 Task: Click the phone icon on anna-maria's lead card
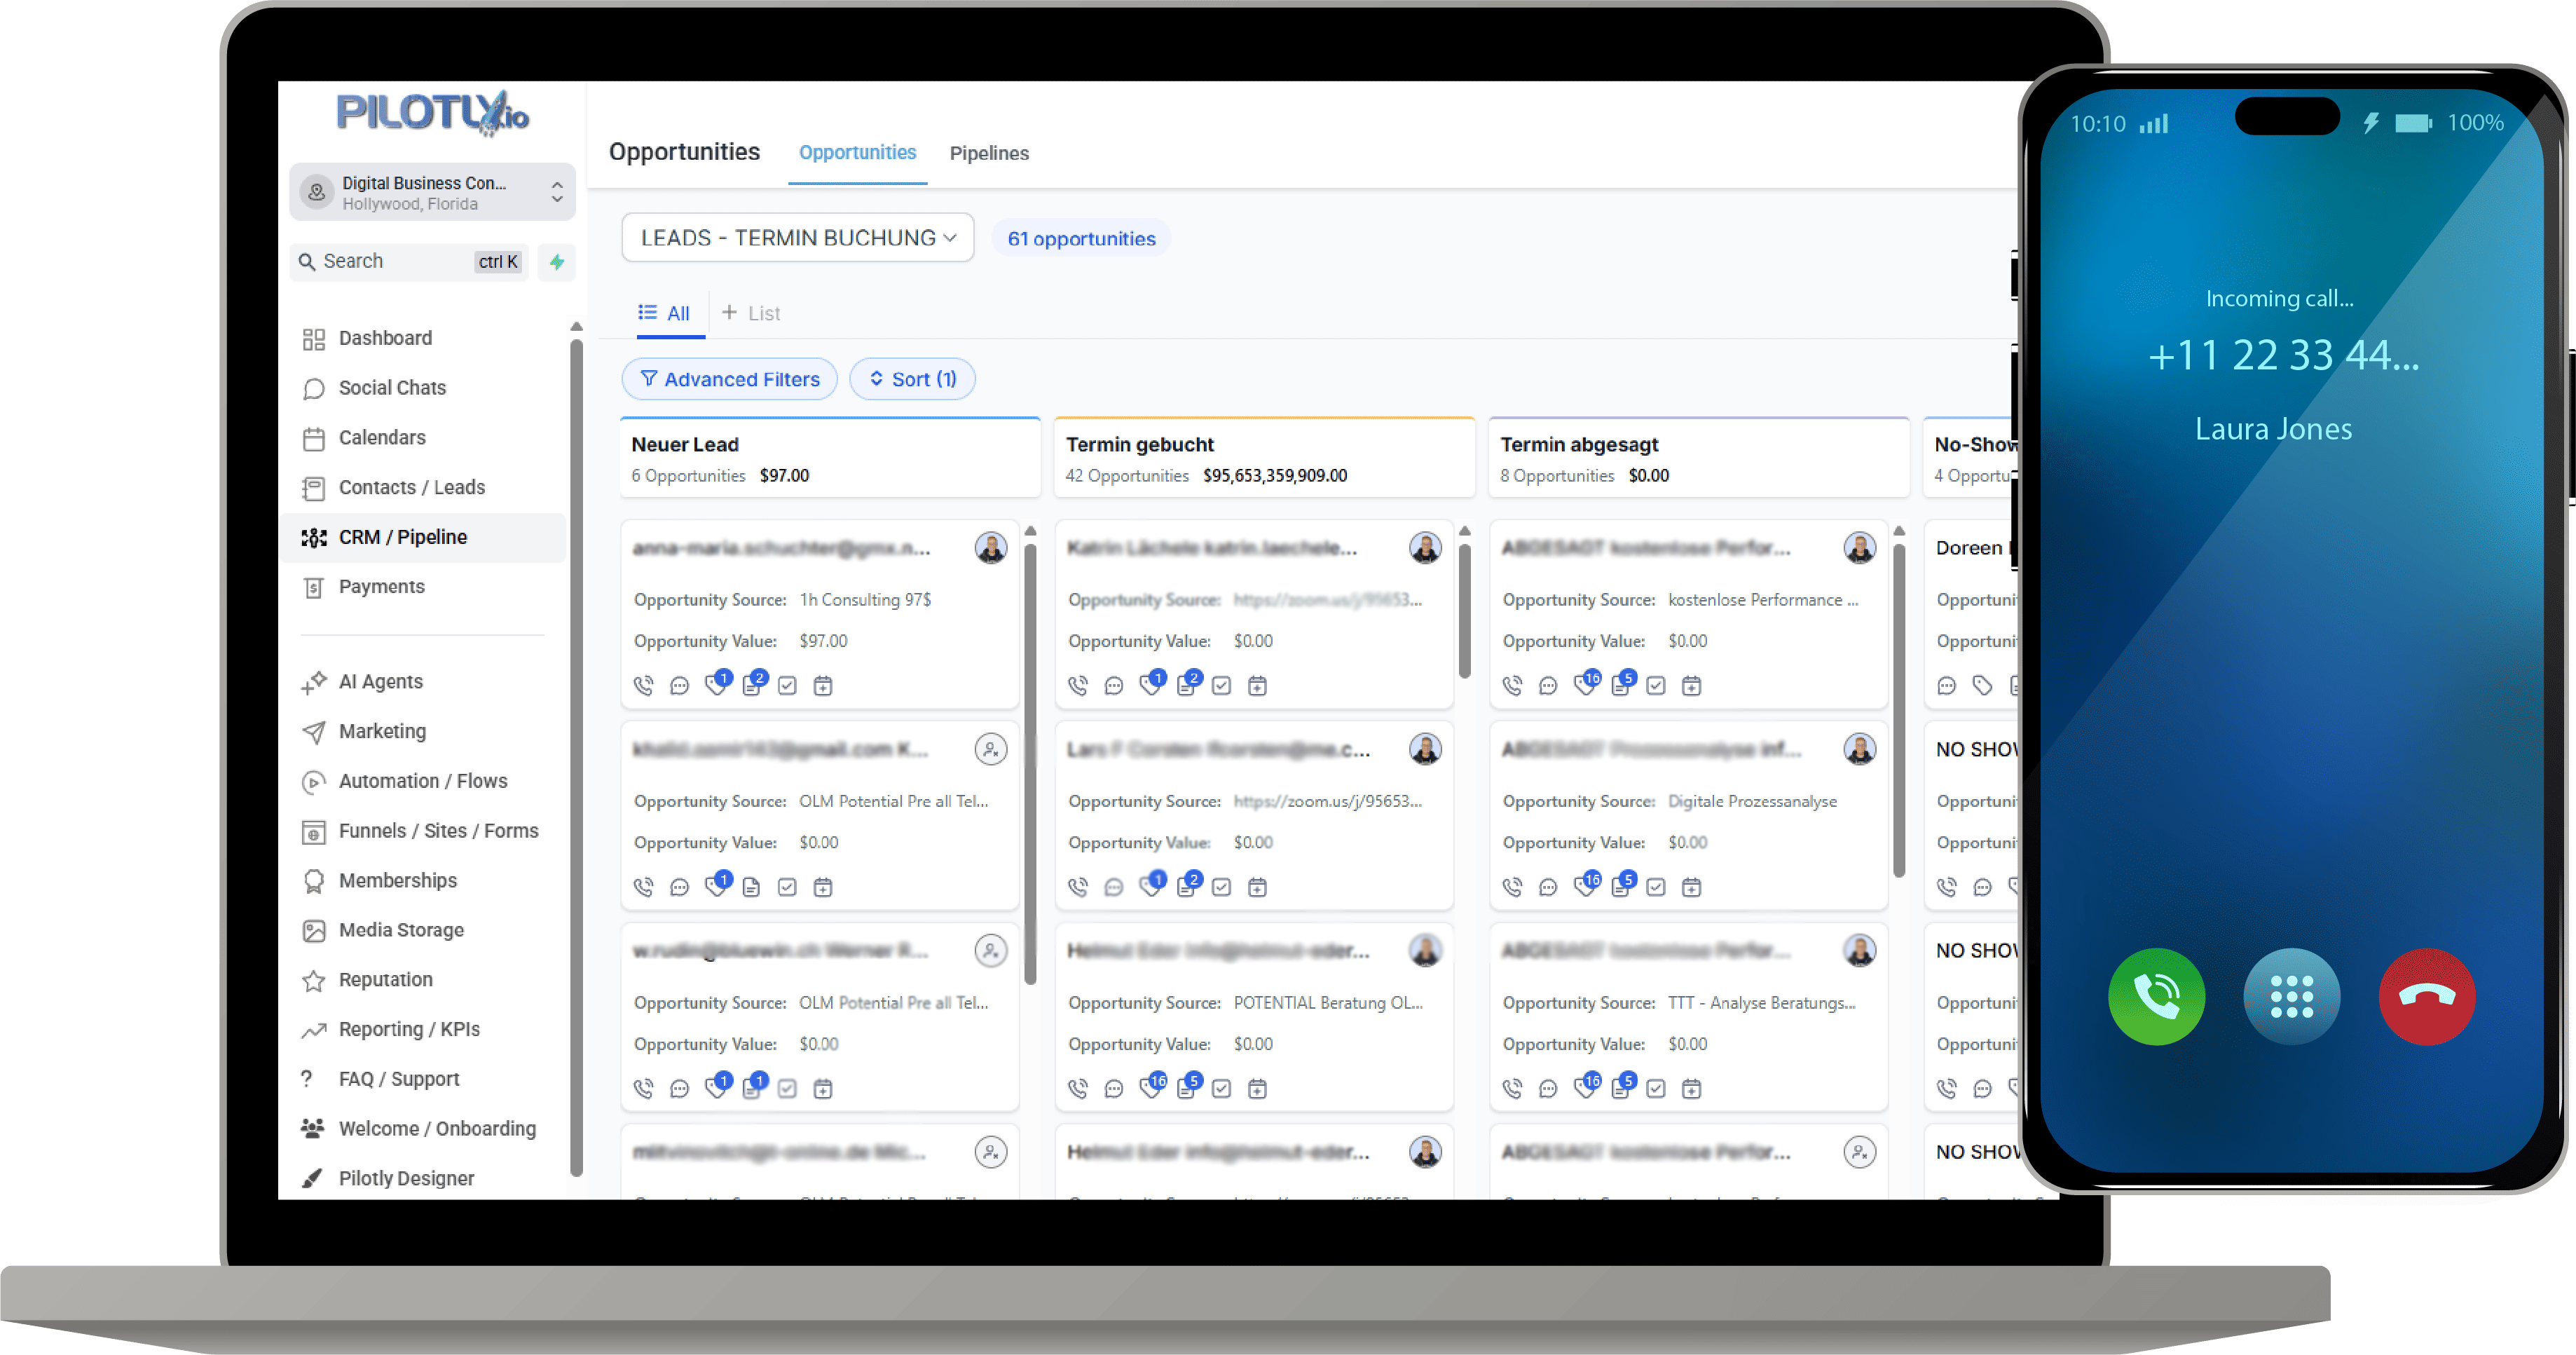tap(643, 686)
